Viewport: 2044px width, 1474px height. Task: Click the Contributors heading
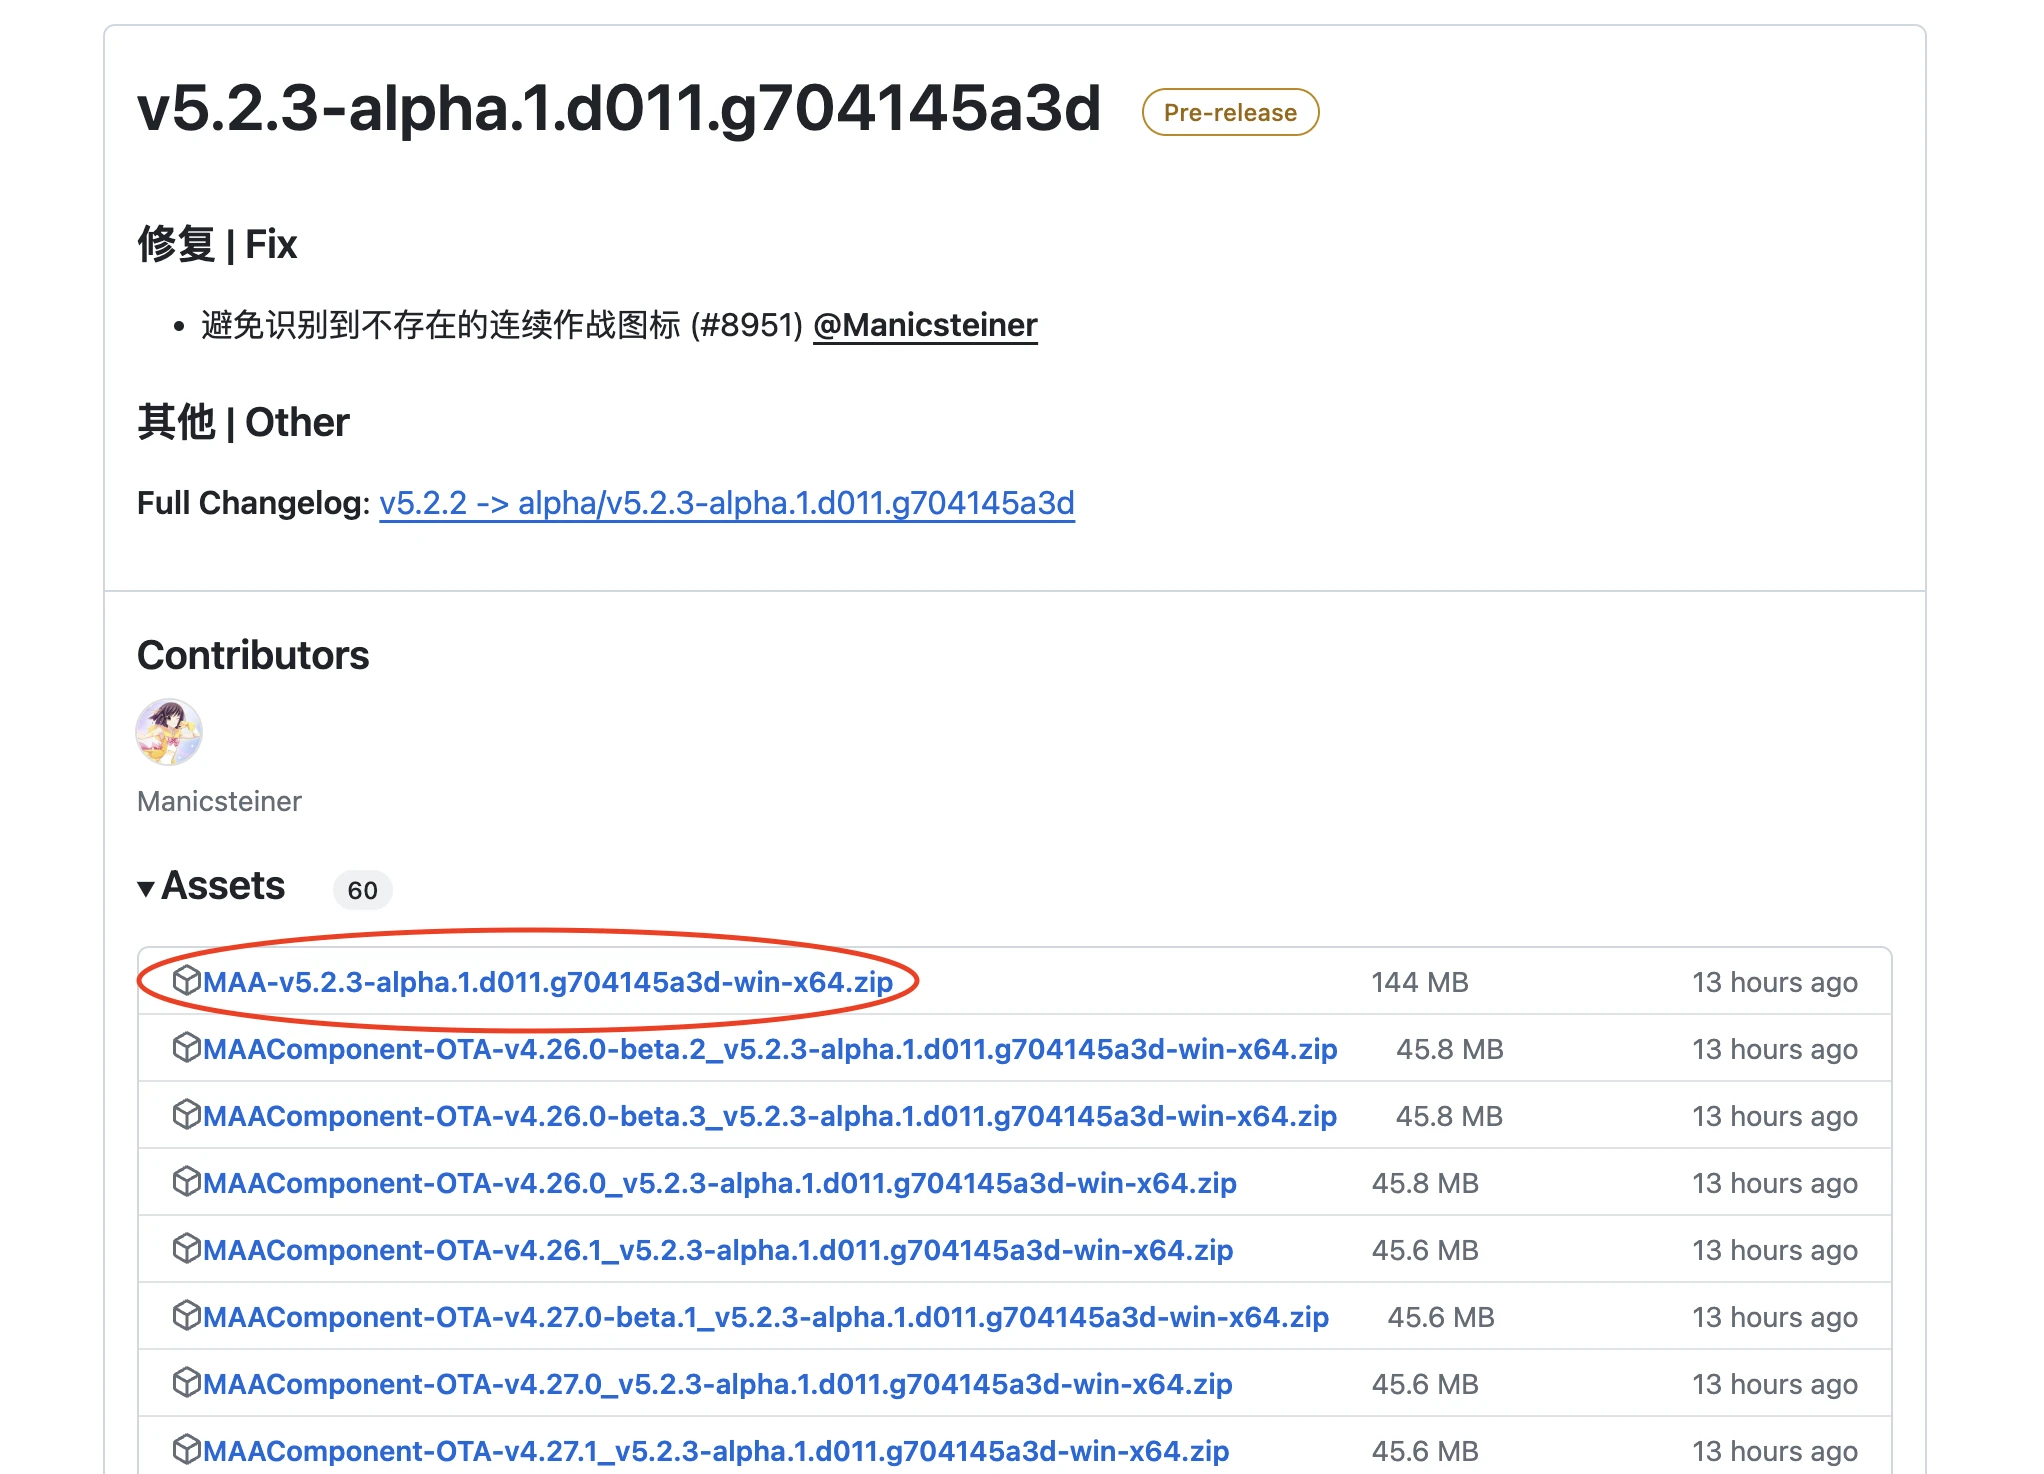(x=253, y=655)
